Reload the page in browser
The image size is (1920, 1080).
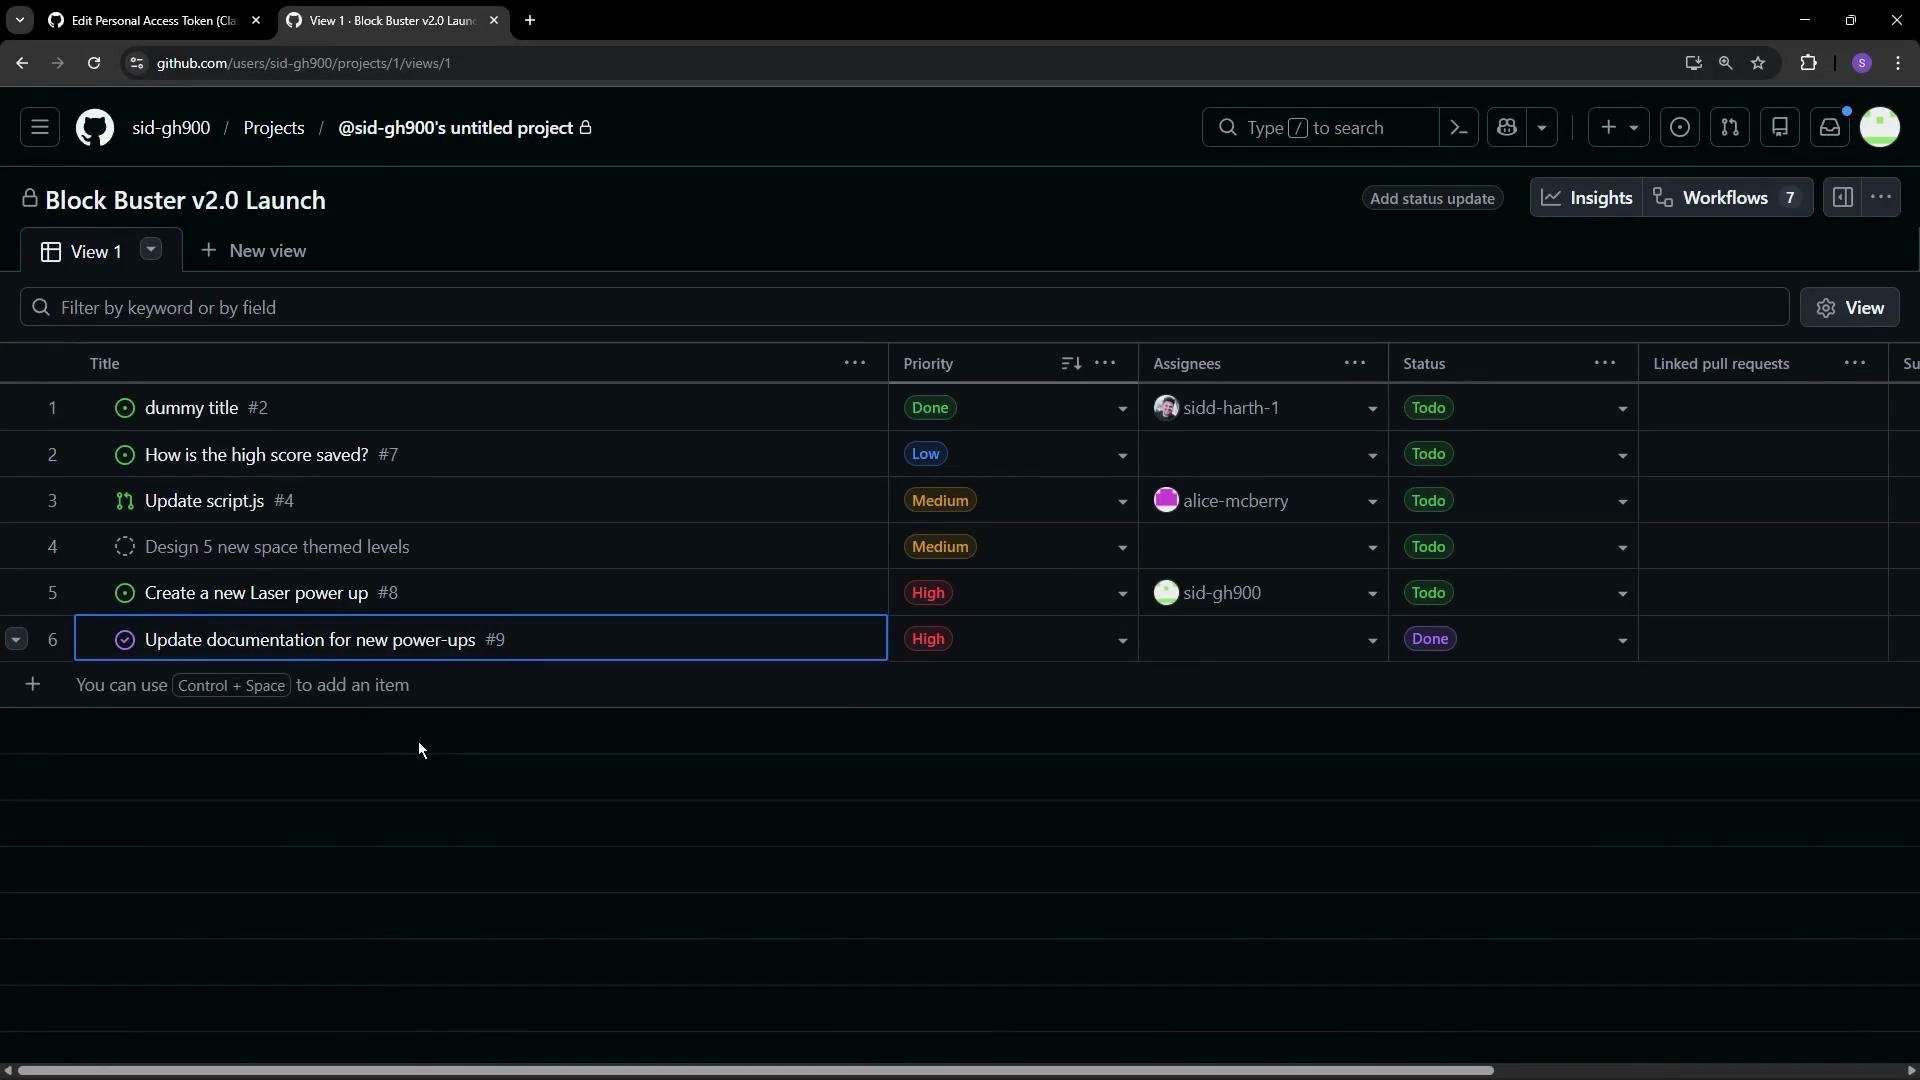(94, 63)
